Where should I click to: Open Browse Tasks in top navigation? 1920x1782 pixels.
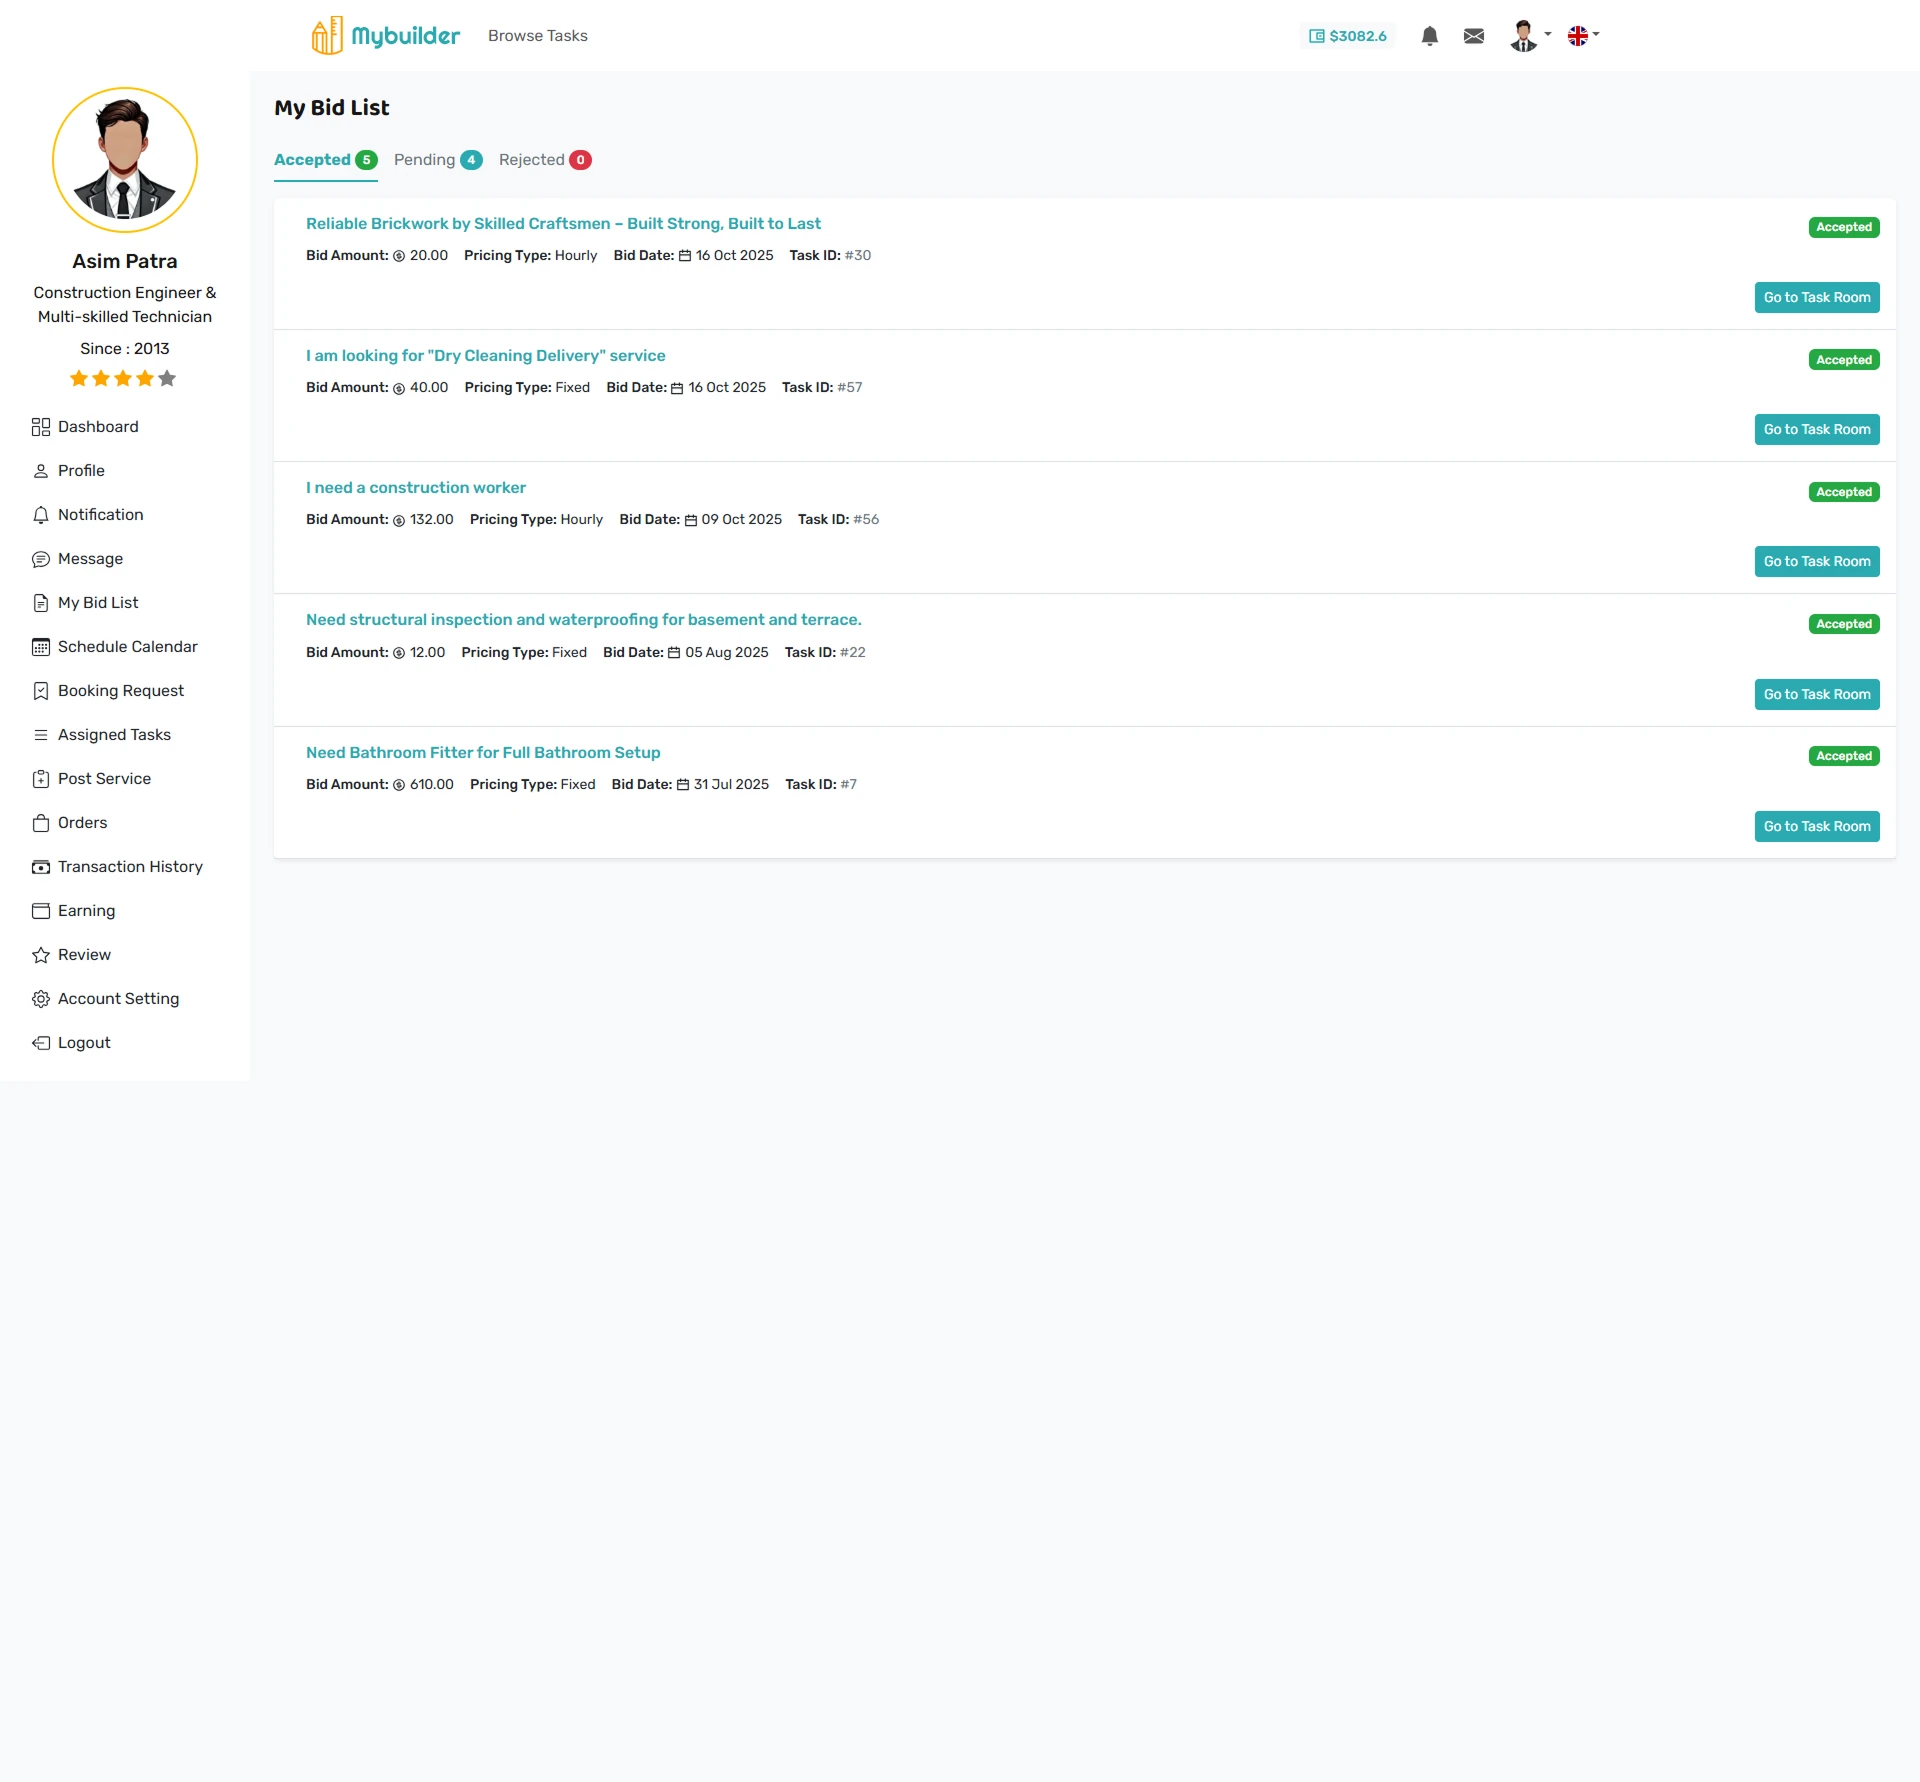(x=537, y=36)
